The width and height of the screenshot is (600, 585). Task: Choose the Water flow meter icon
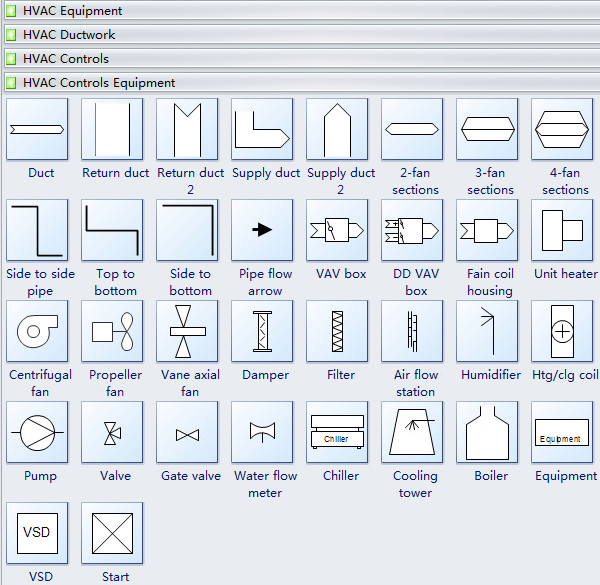click(263, 432)
